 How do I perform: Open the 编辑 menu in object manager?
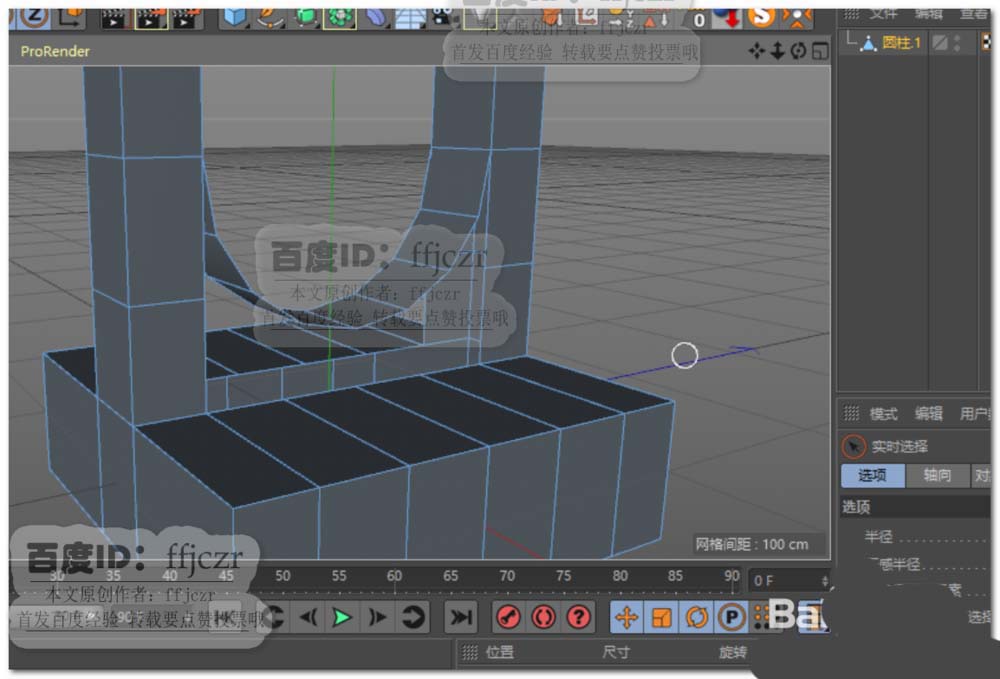[928, 13]
